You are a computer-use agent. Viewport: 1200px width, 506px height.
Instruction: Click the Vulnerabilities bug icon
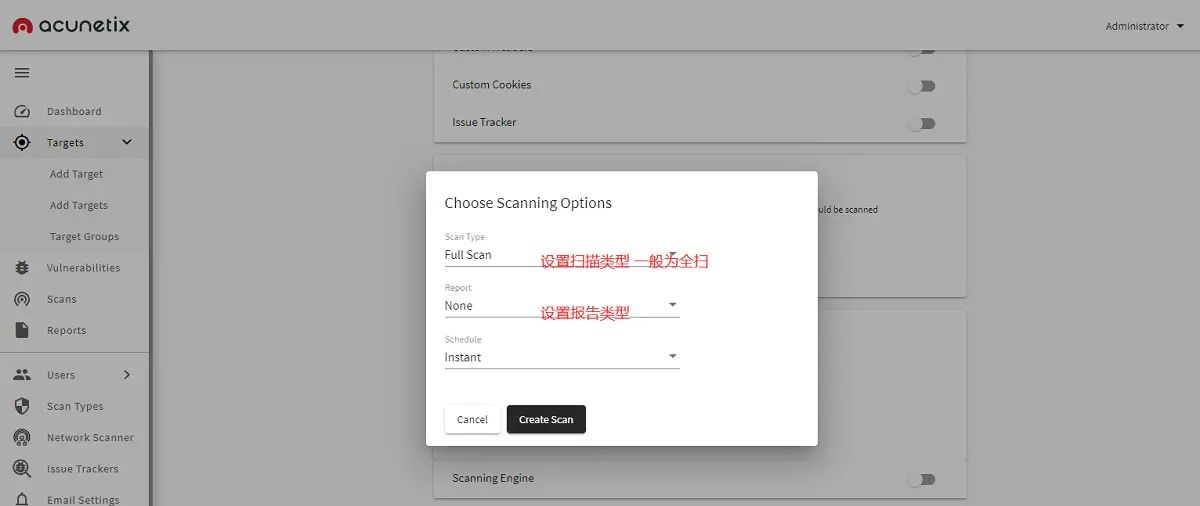point(22,268)
